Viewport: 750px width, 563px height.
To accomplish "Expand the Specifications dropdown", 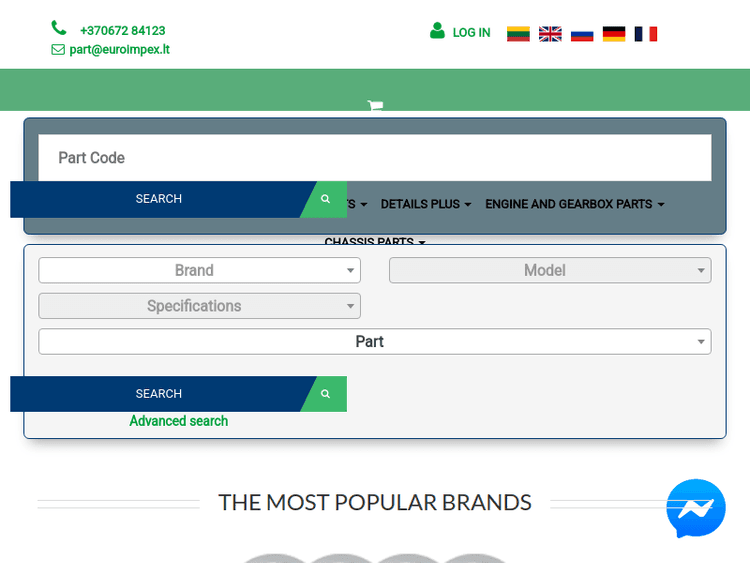I will click(x=199, y=306).
